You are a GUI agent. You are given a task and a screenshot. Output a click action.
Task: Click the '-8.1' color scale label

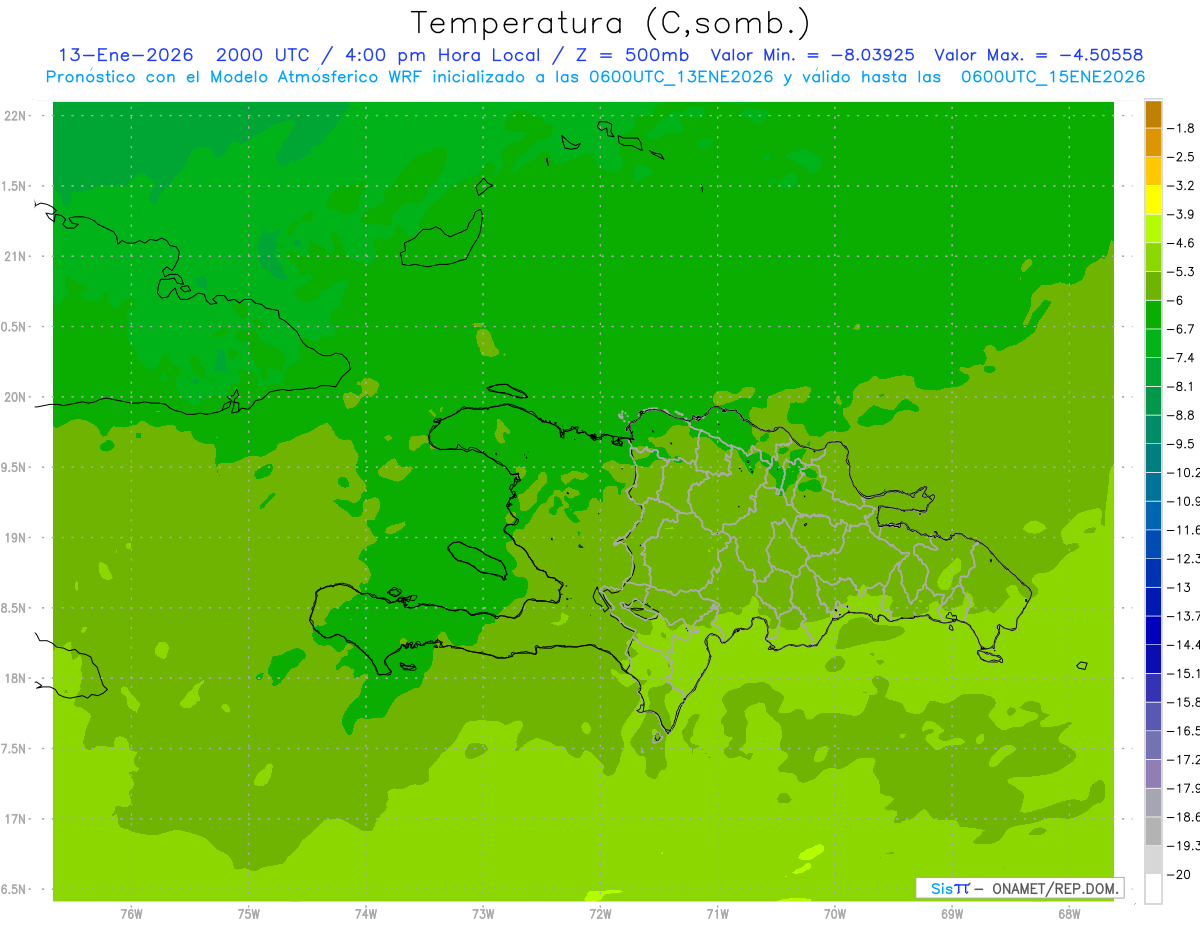[x=1181, y=386]
